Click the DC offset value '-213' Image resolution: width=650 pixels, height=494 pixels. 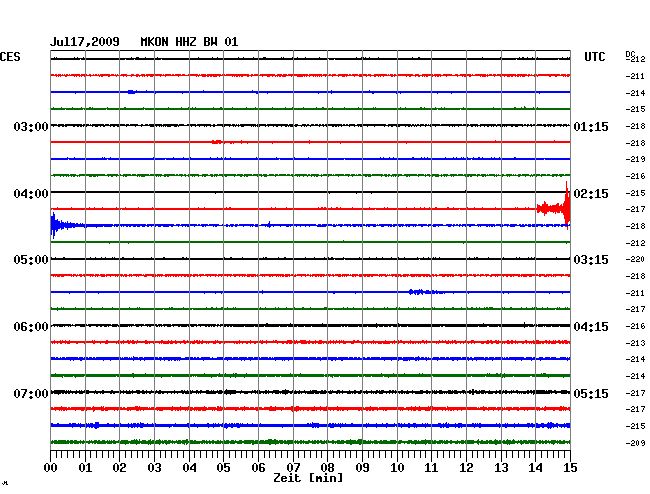[635, 343]
